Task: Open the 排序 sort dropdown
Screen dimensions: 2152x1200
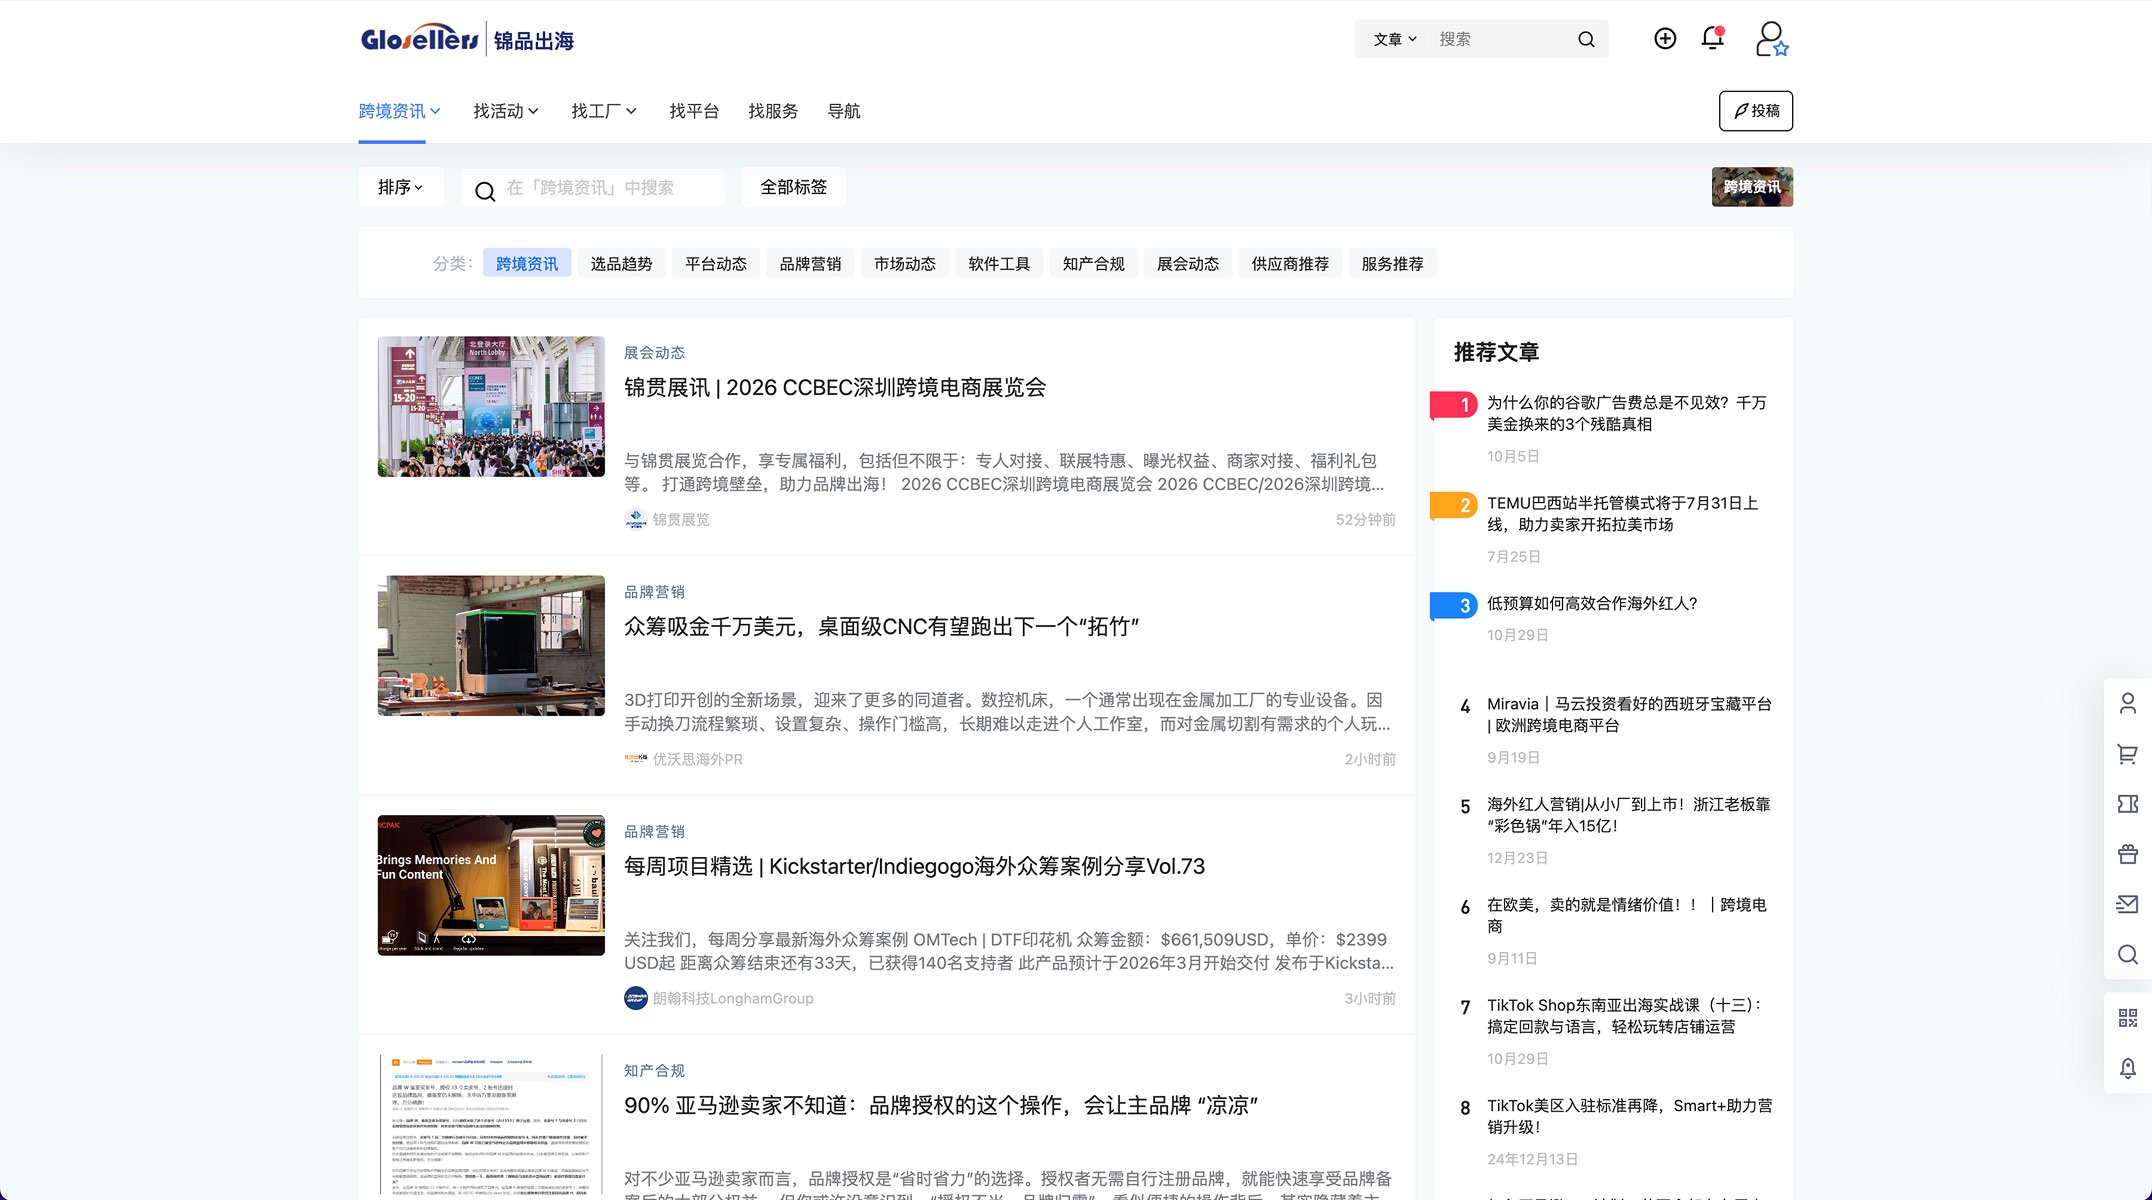Action: click(401, 187)
